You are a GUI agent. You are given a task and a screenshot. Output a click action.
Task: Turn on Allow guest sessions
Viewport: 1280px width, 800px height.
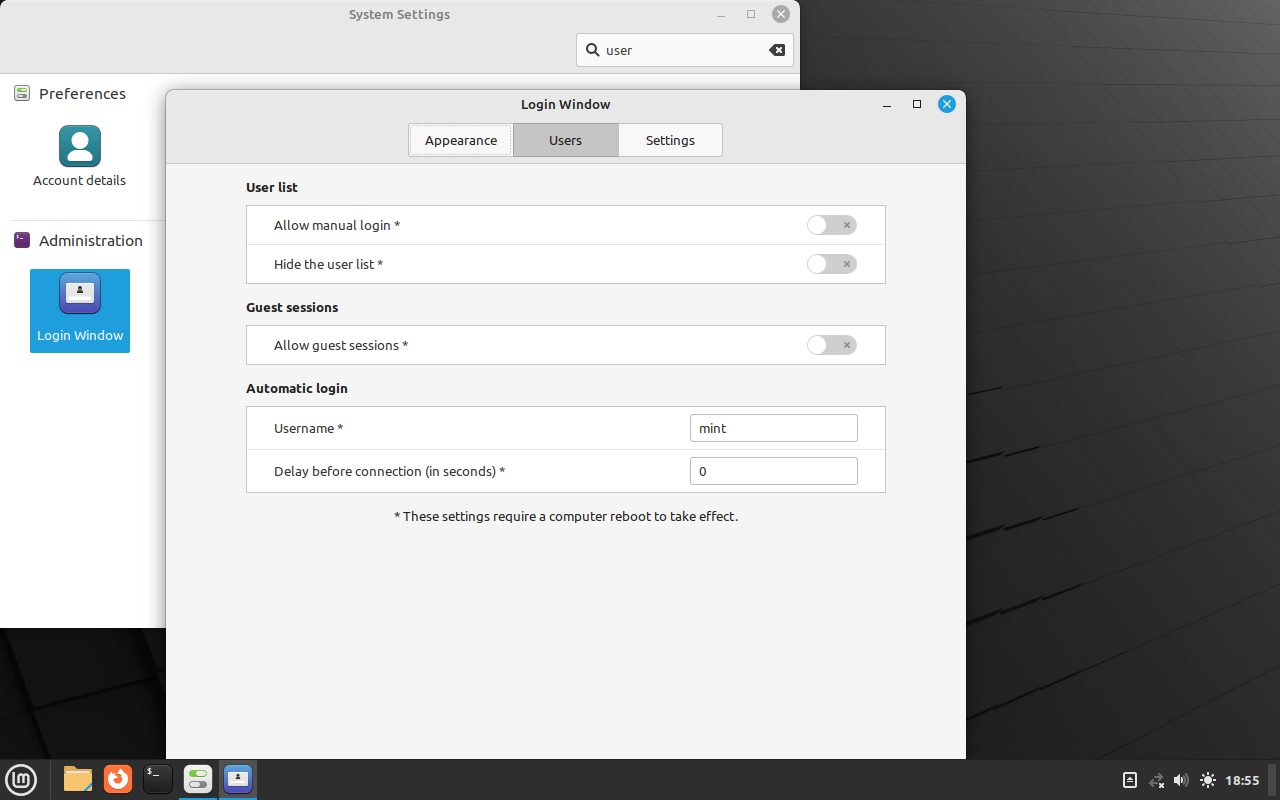click(831, 345)
